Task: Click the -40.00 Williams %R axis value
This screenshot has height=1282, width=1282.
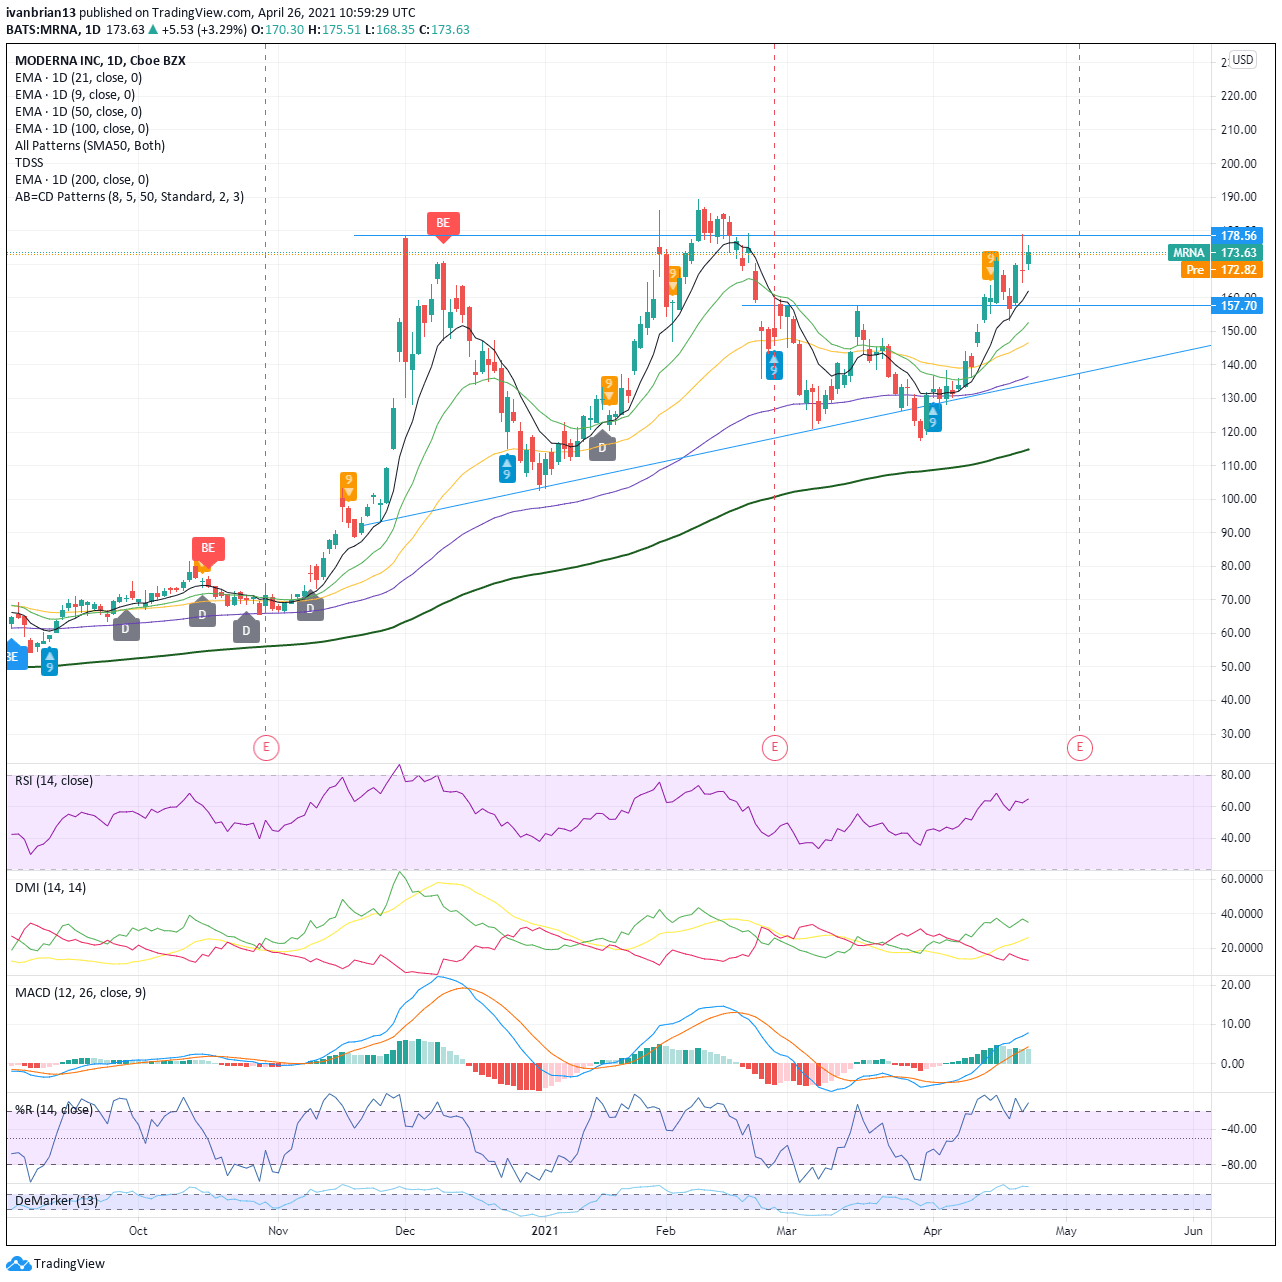Action: pyautogui.click(x=1239, y=1129)
